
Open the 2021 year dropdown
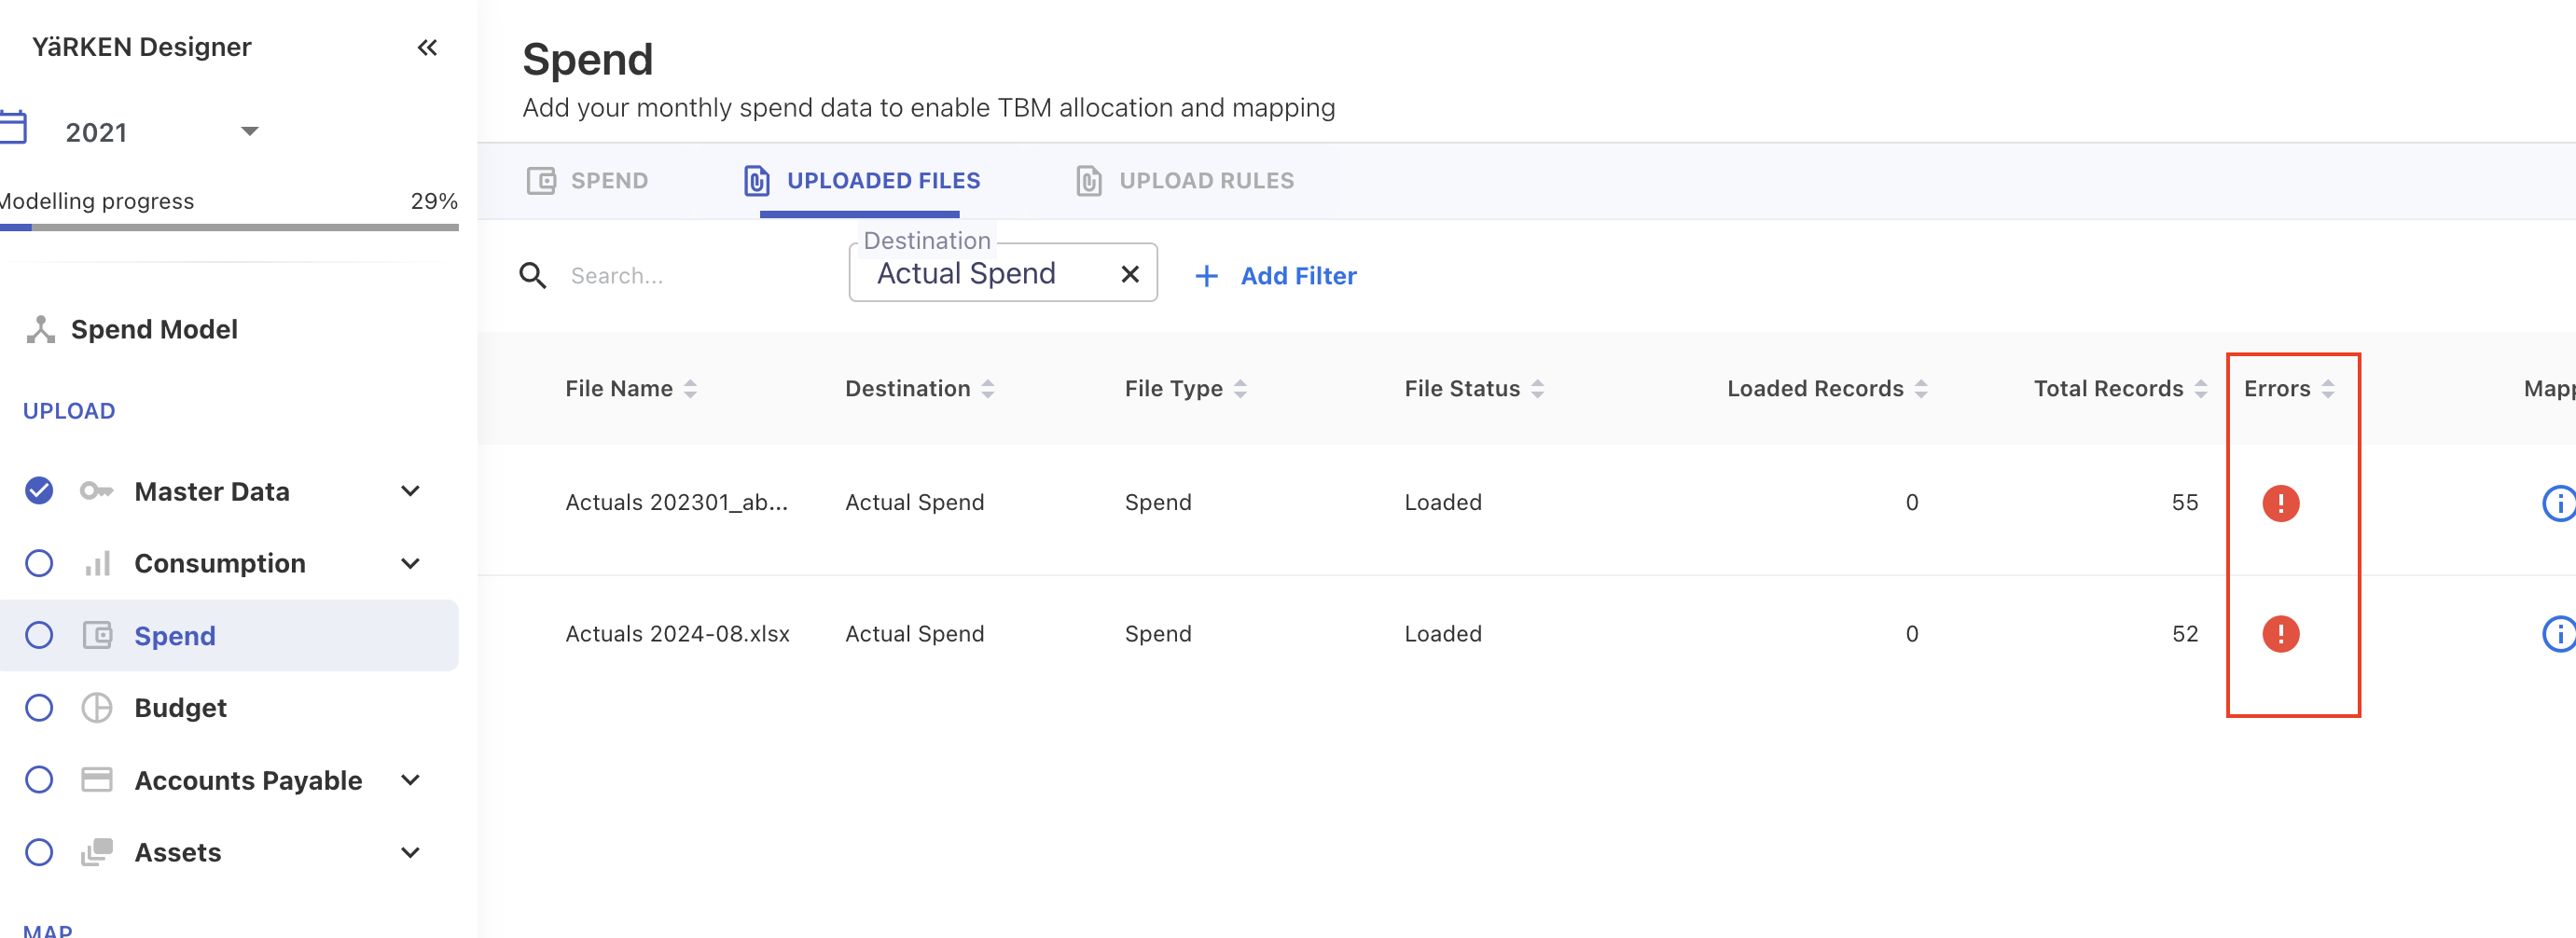click(249, 131)
